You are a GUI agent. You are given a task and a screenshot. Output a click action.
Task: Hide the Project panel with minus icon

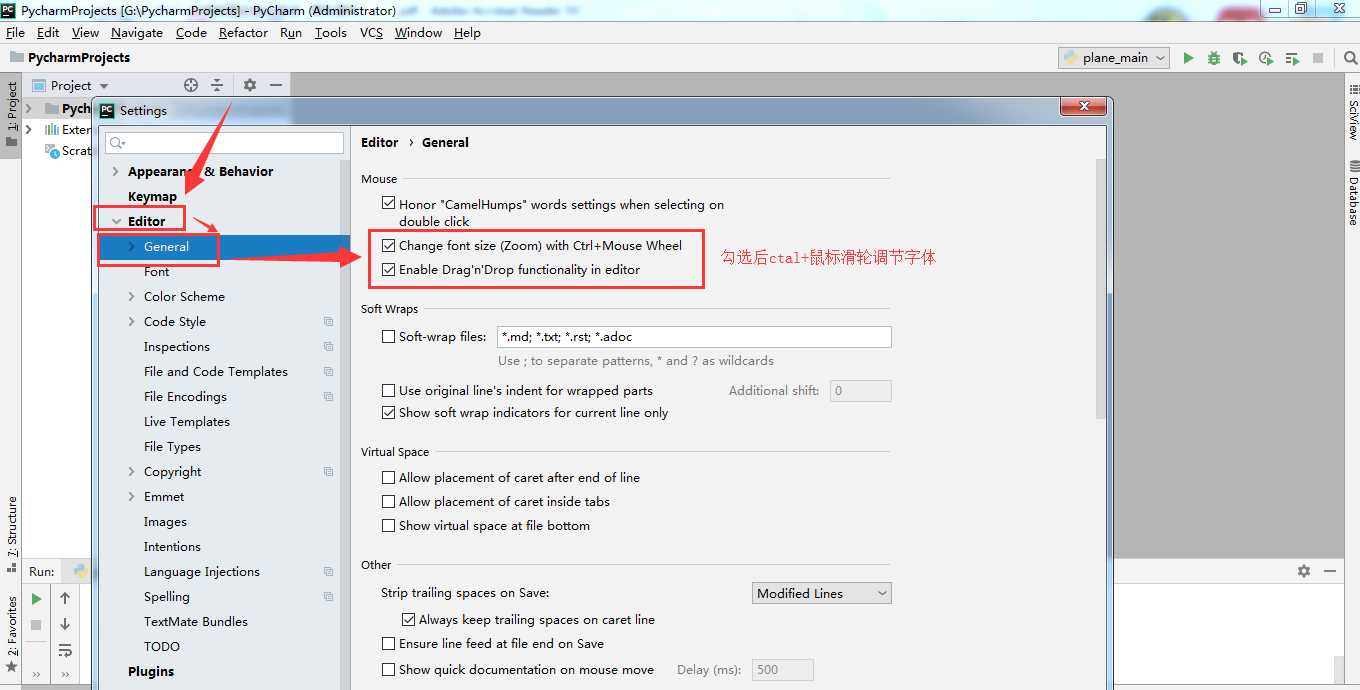click(x=276, y=85)
